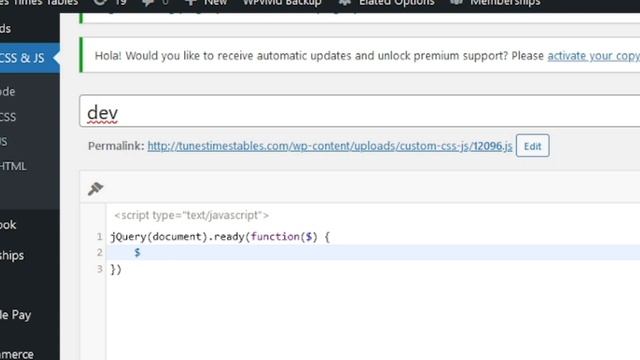Click the Memberships icon in admin bar
640x360 pixels.
[456, 2]
